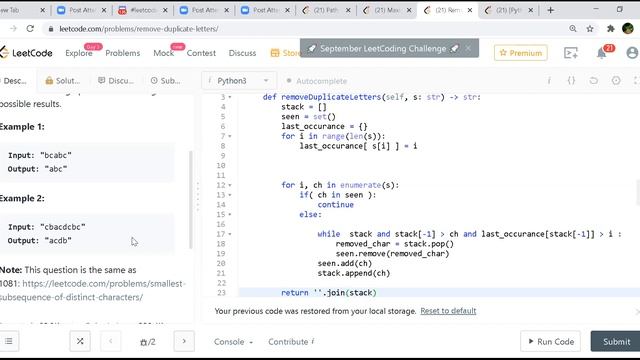Image resolution: width=640 pixels, height=360 pixels.
Task: Open a new browser tab
Action: (550, 10)
